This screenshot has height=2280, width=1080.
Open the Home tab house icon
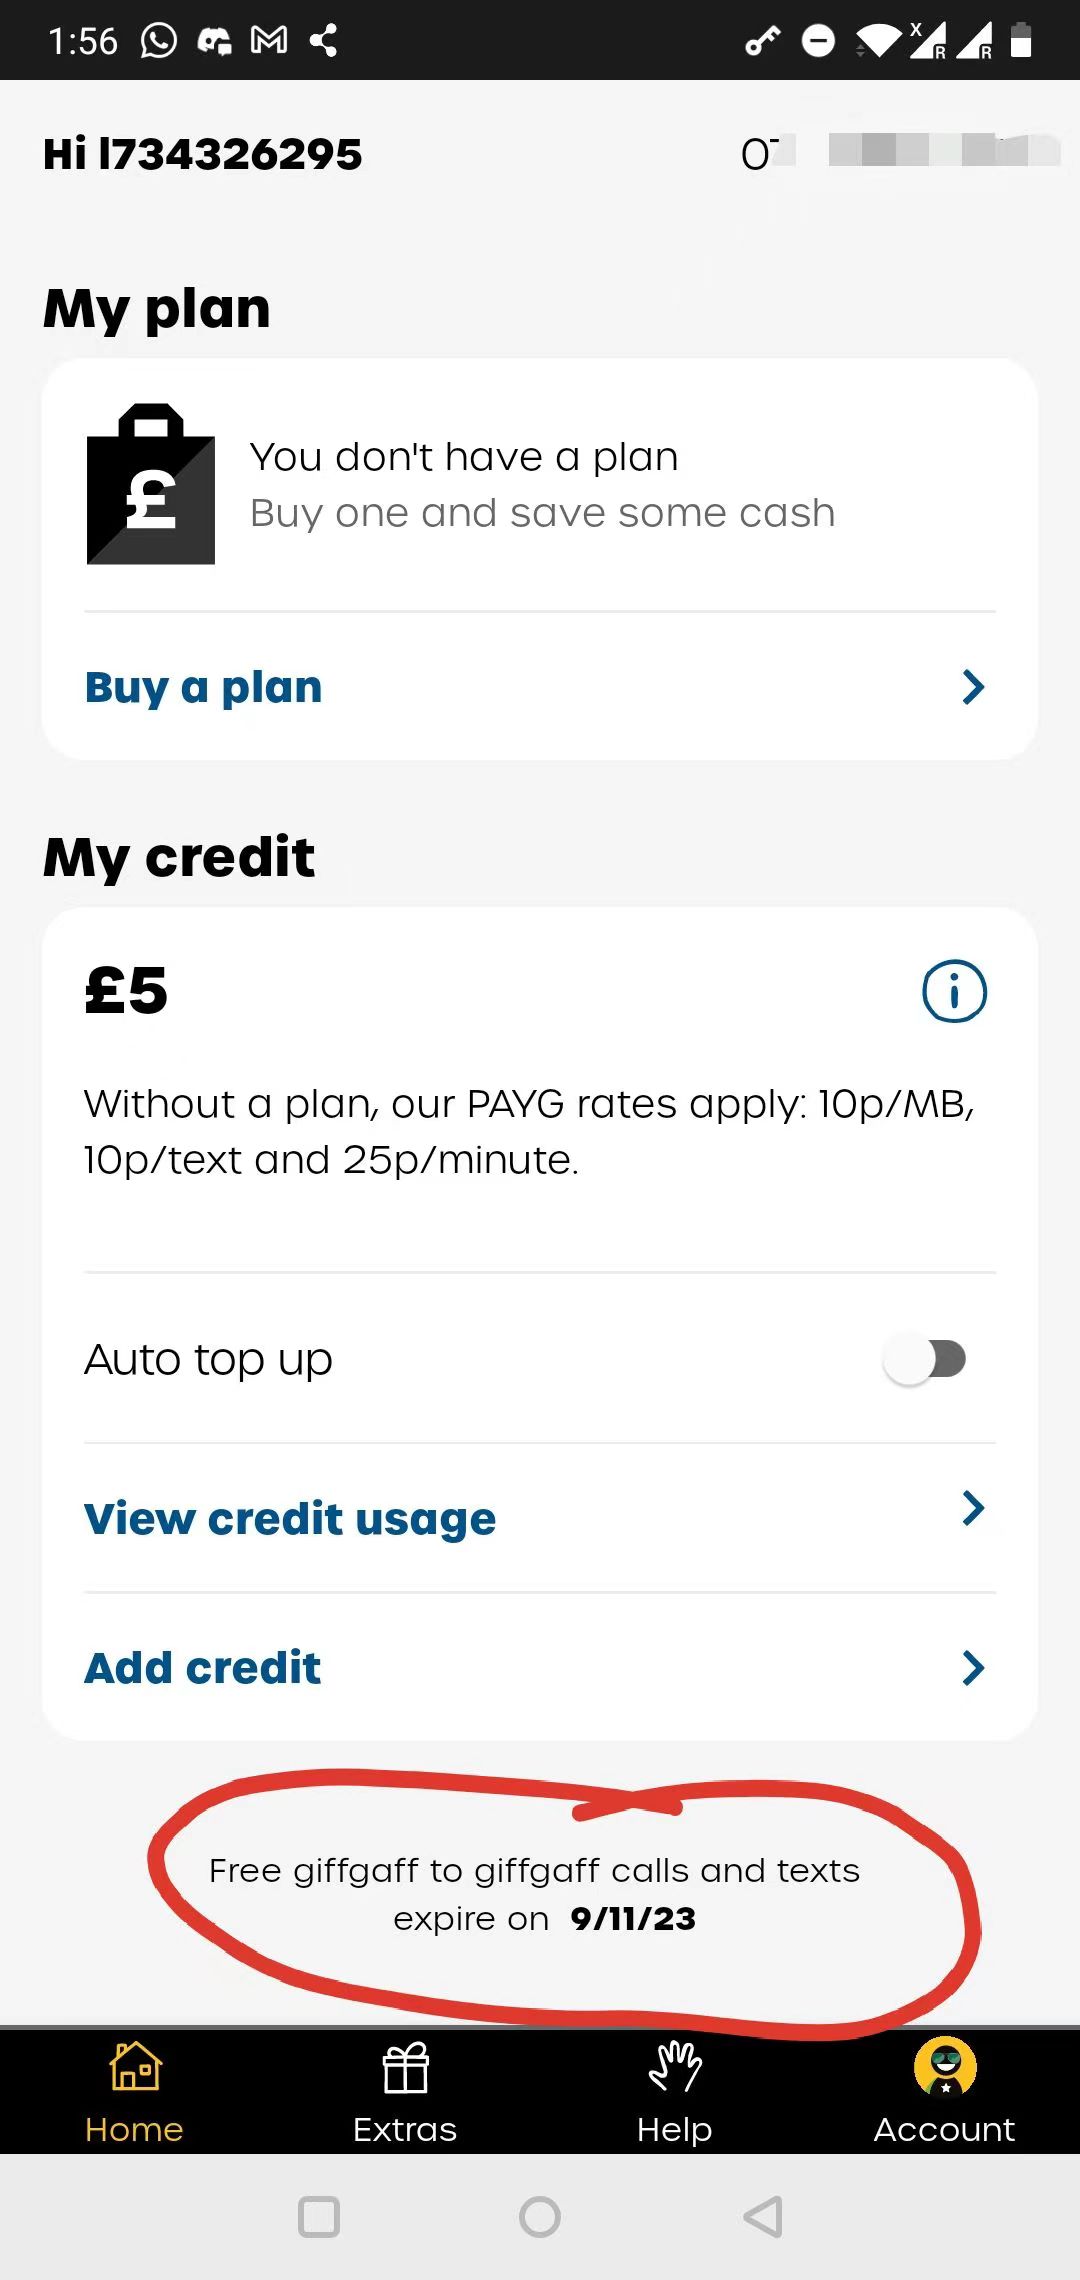135,2066
